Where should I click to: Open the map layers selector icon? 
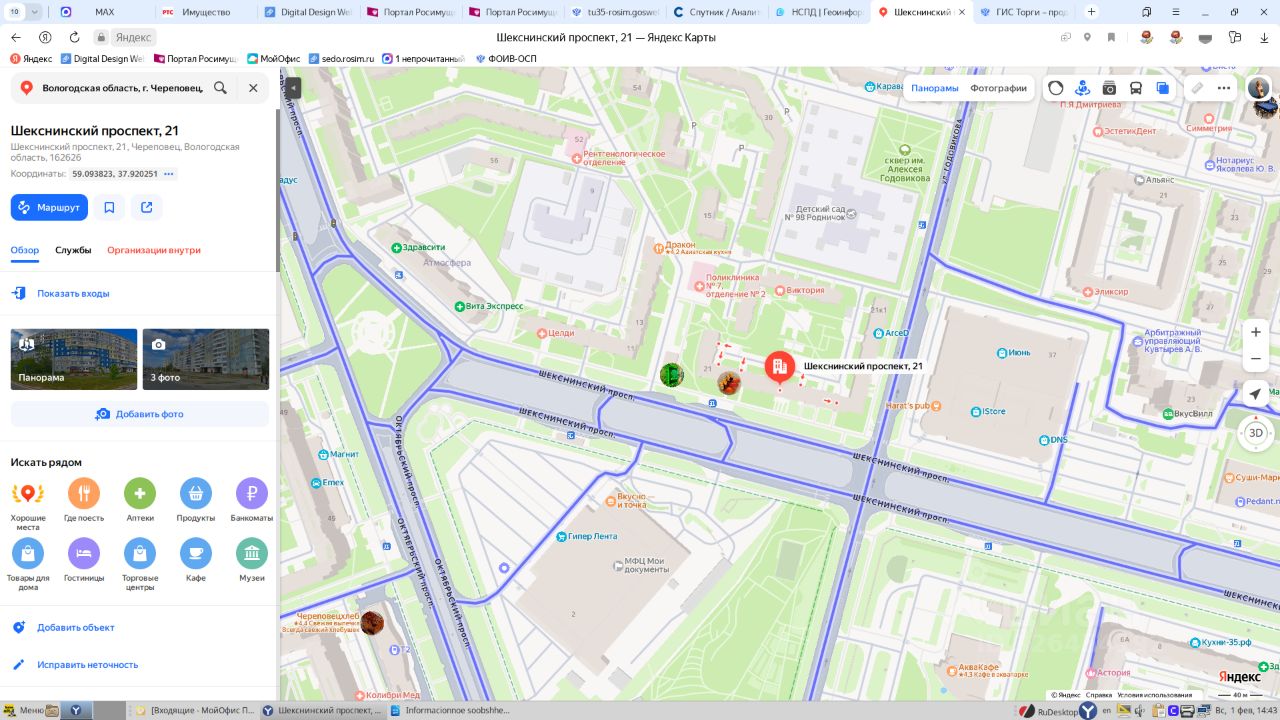pos(1163,88)
